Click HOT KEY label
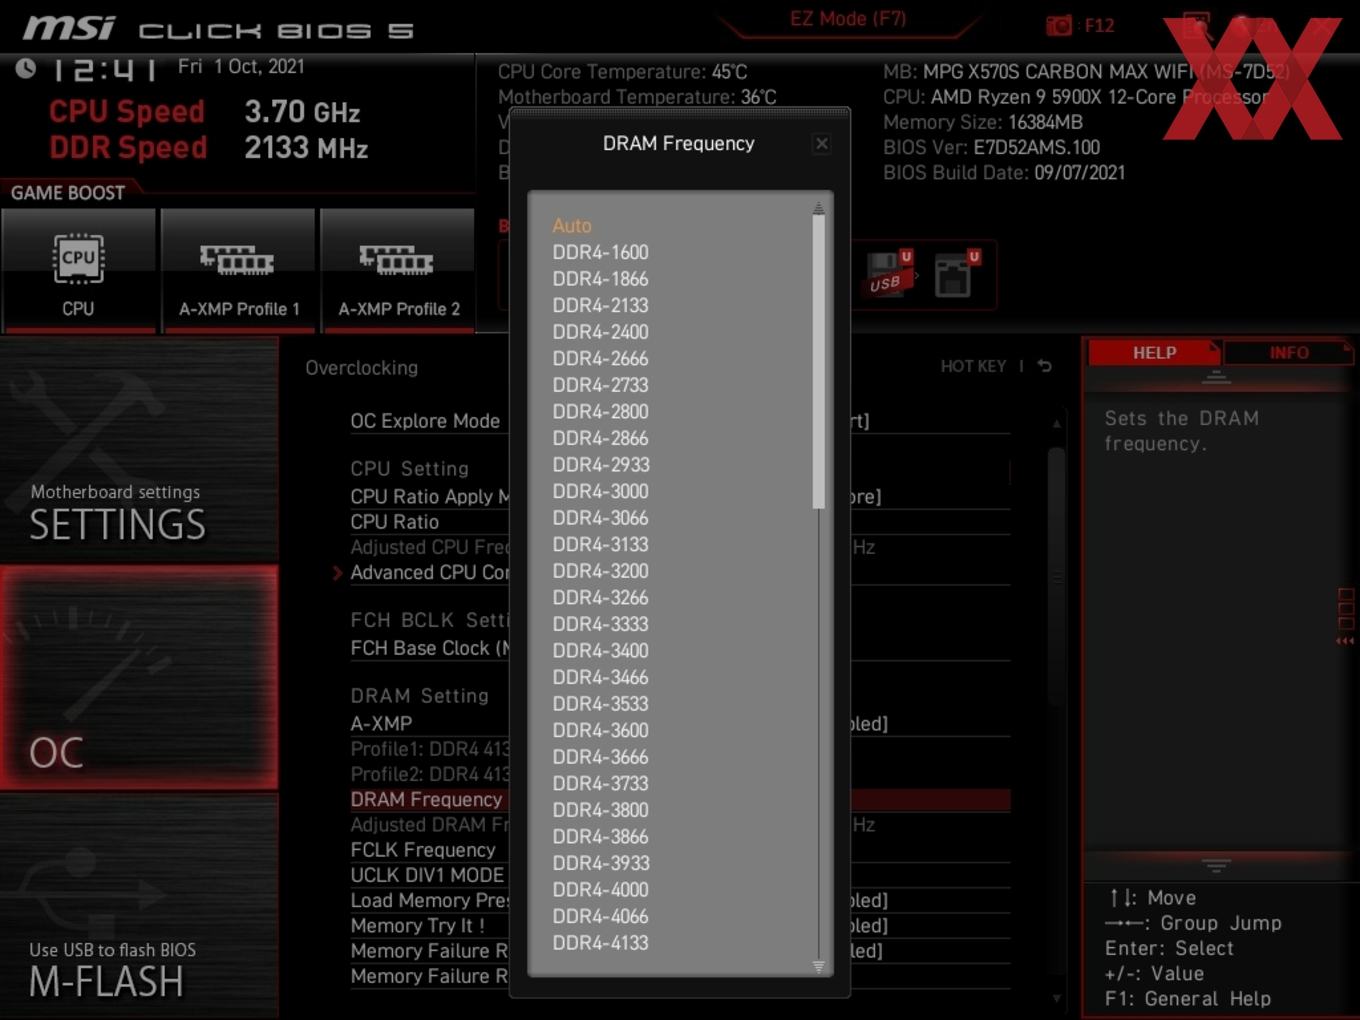 [x=973, y=366]
